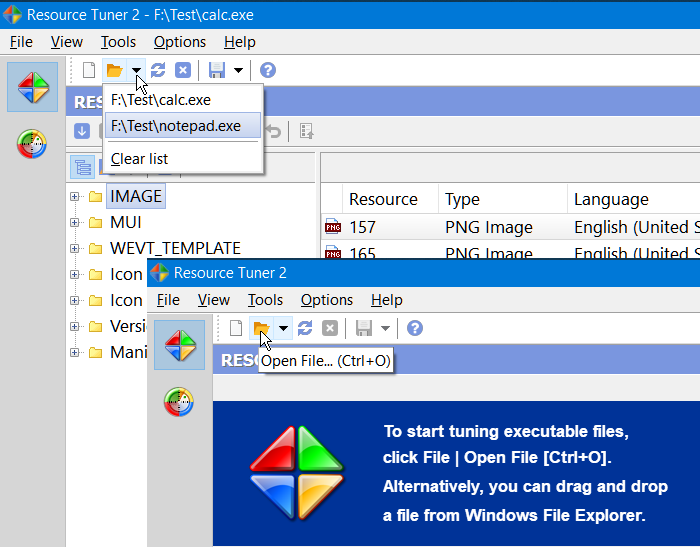Click blue down-arrow icon in resource toolbar

[82, 131]
